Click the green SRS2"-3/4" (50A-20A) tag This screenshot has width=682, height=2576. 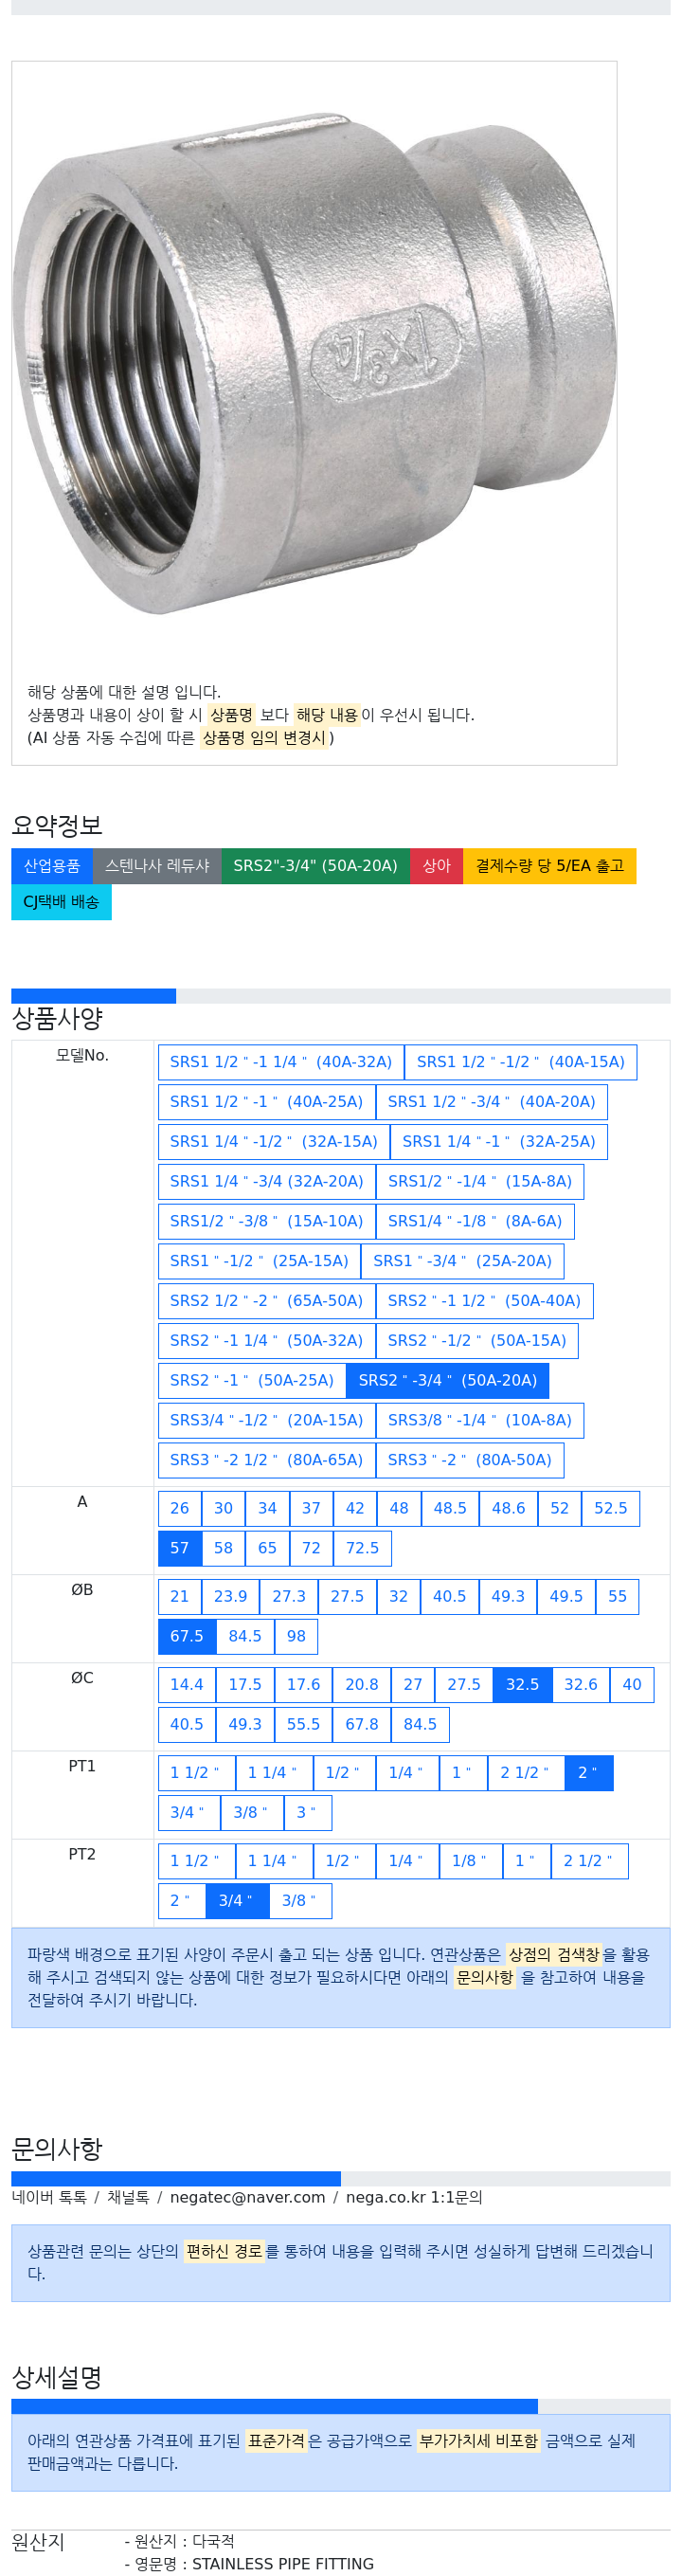point(315,865)
